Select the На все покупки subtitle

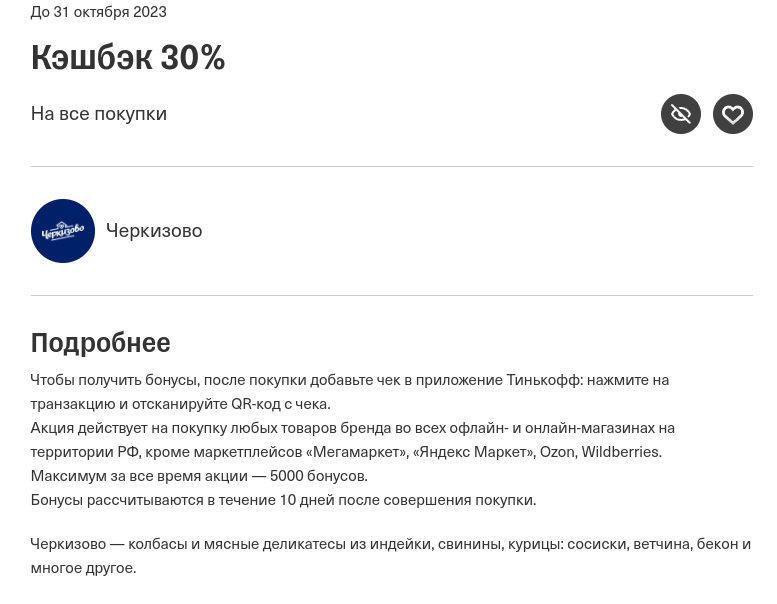[x=99, y=114]
